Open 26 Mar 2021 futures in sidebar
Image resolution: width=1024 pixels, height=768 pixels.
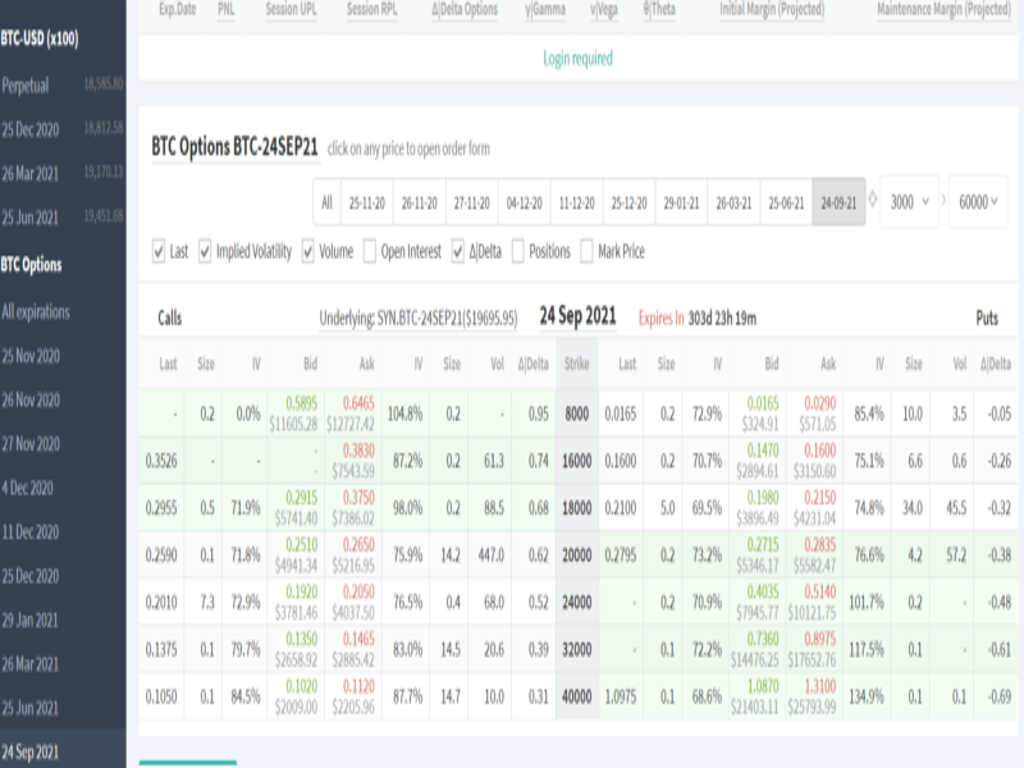(30, 174)
